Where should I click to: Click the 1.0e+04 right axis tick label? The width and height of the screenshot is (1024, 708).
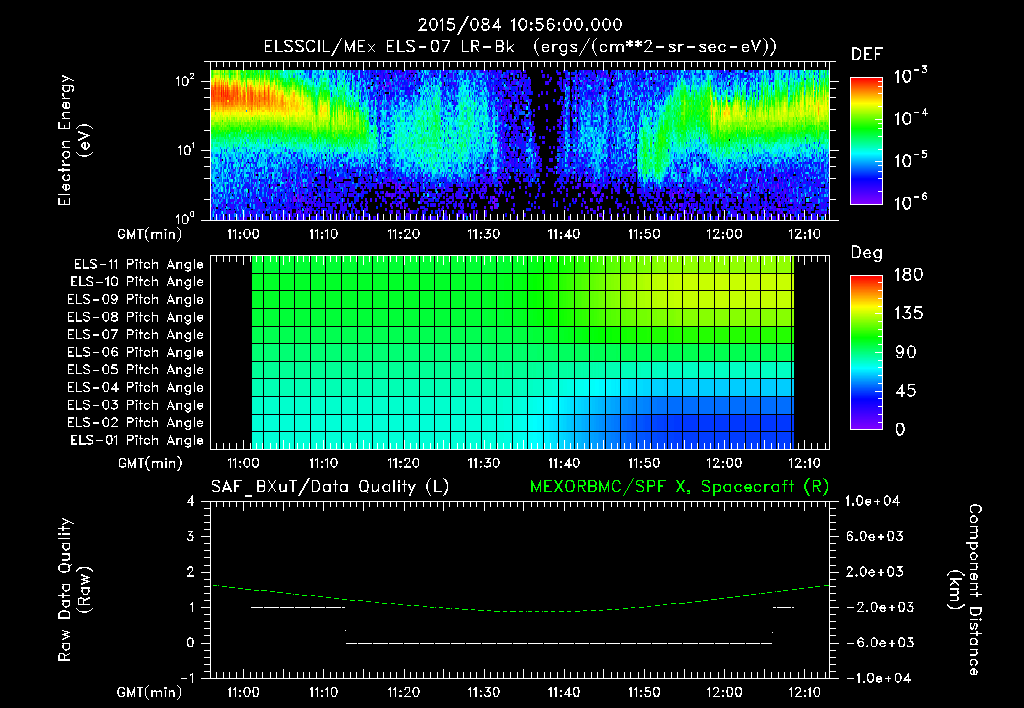pos(873,502)
